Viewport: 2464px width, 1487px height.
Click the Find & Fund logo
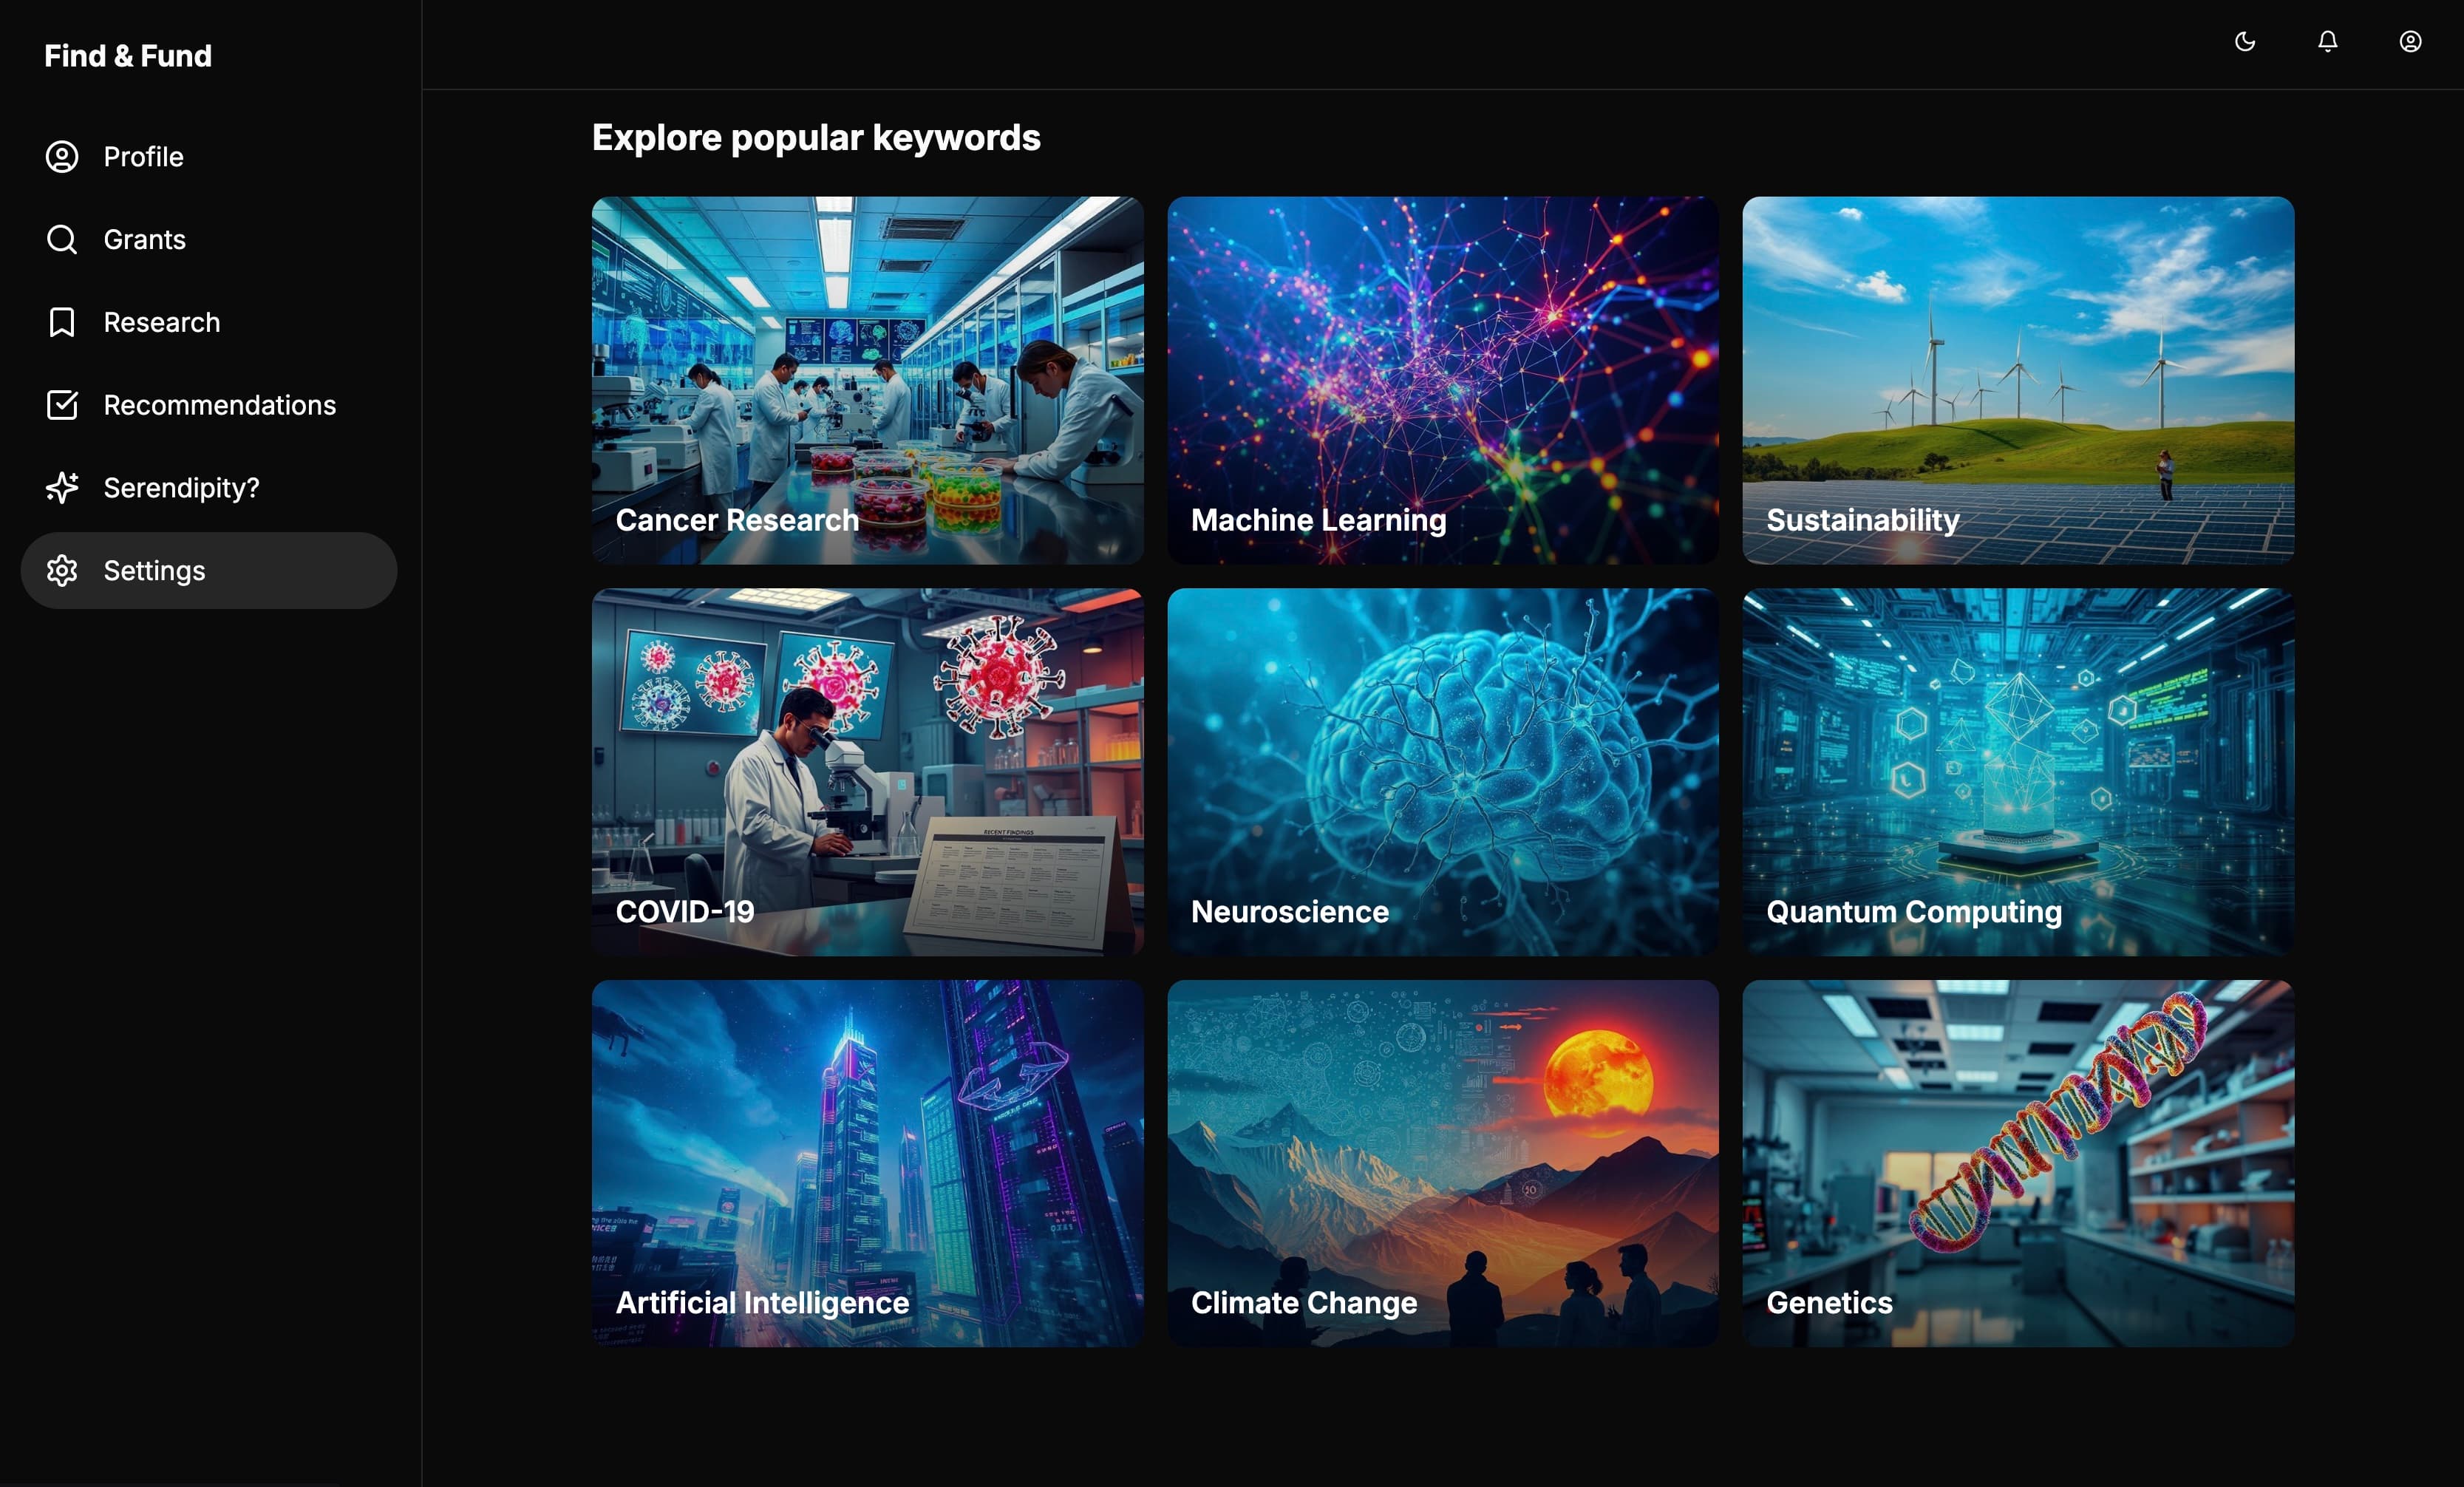tap(128, 56)
